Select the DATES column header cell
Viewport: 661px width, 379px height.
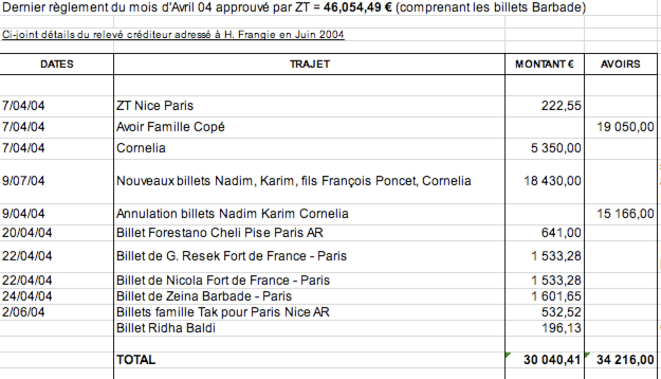[x=56, y=64]
